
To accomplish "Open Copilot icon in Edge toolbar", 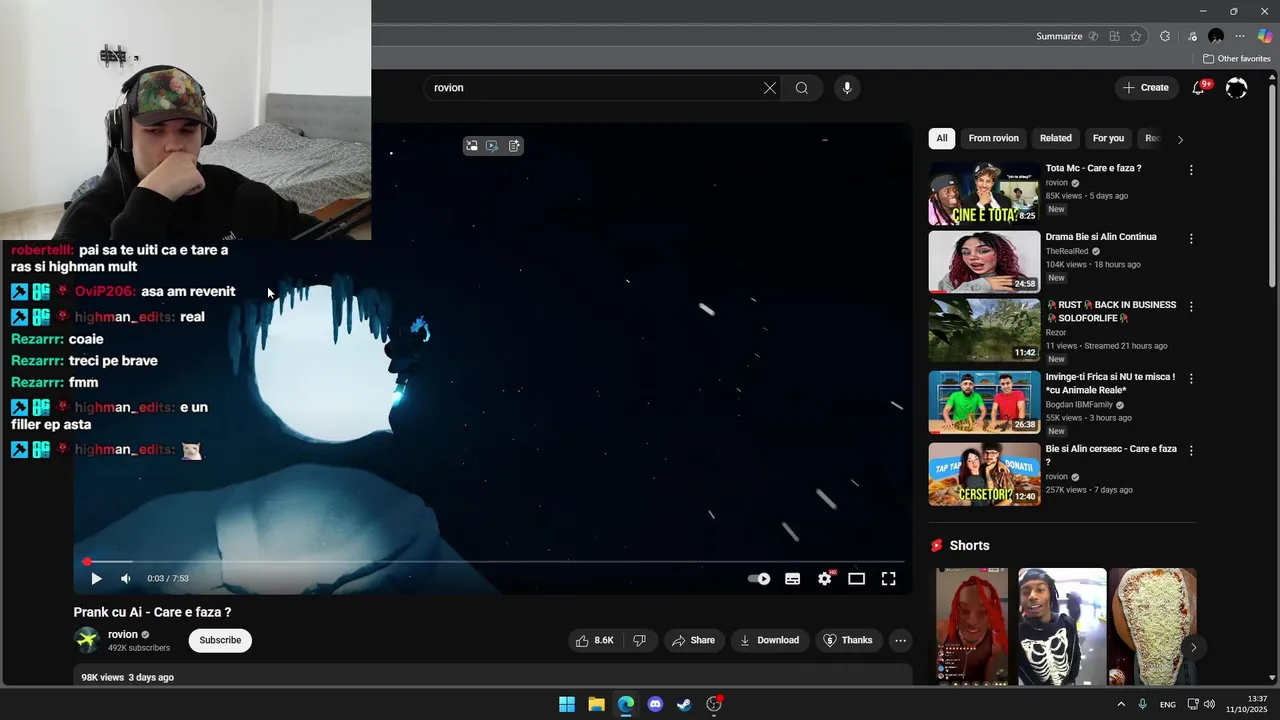I will coord(1265,36).
